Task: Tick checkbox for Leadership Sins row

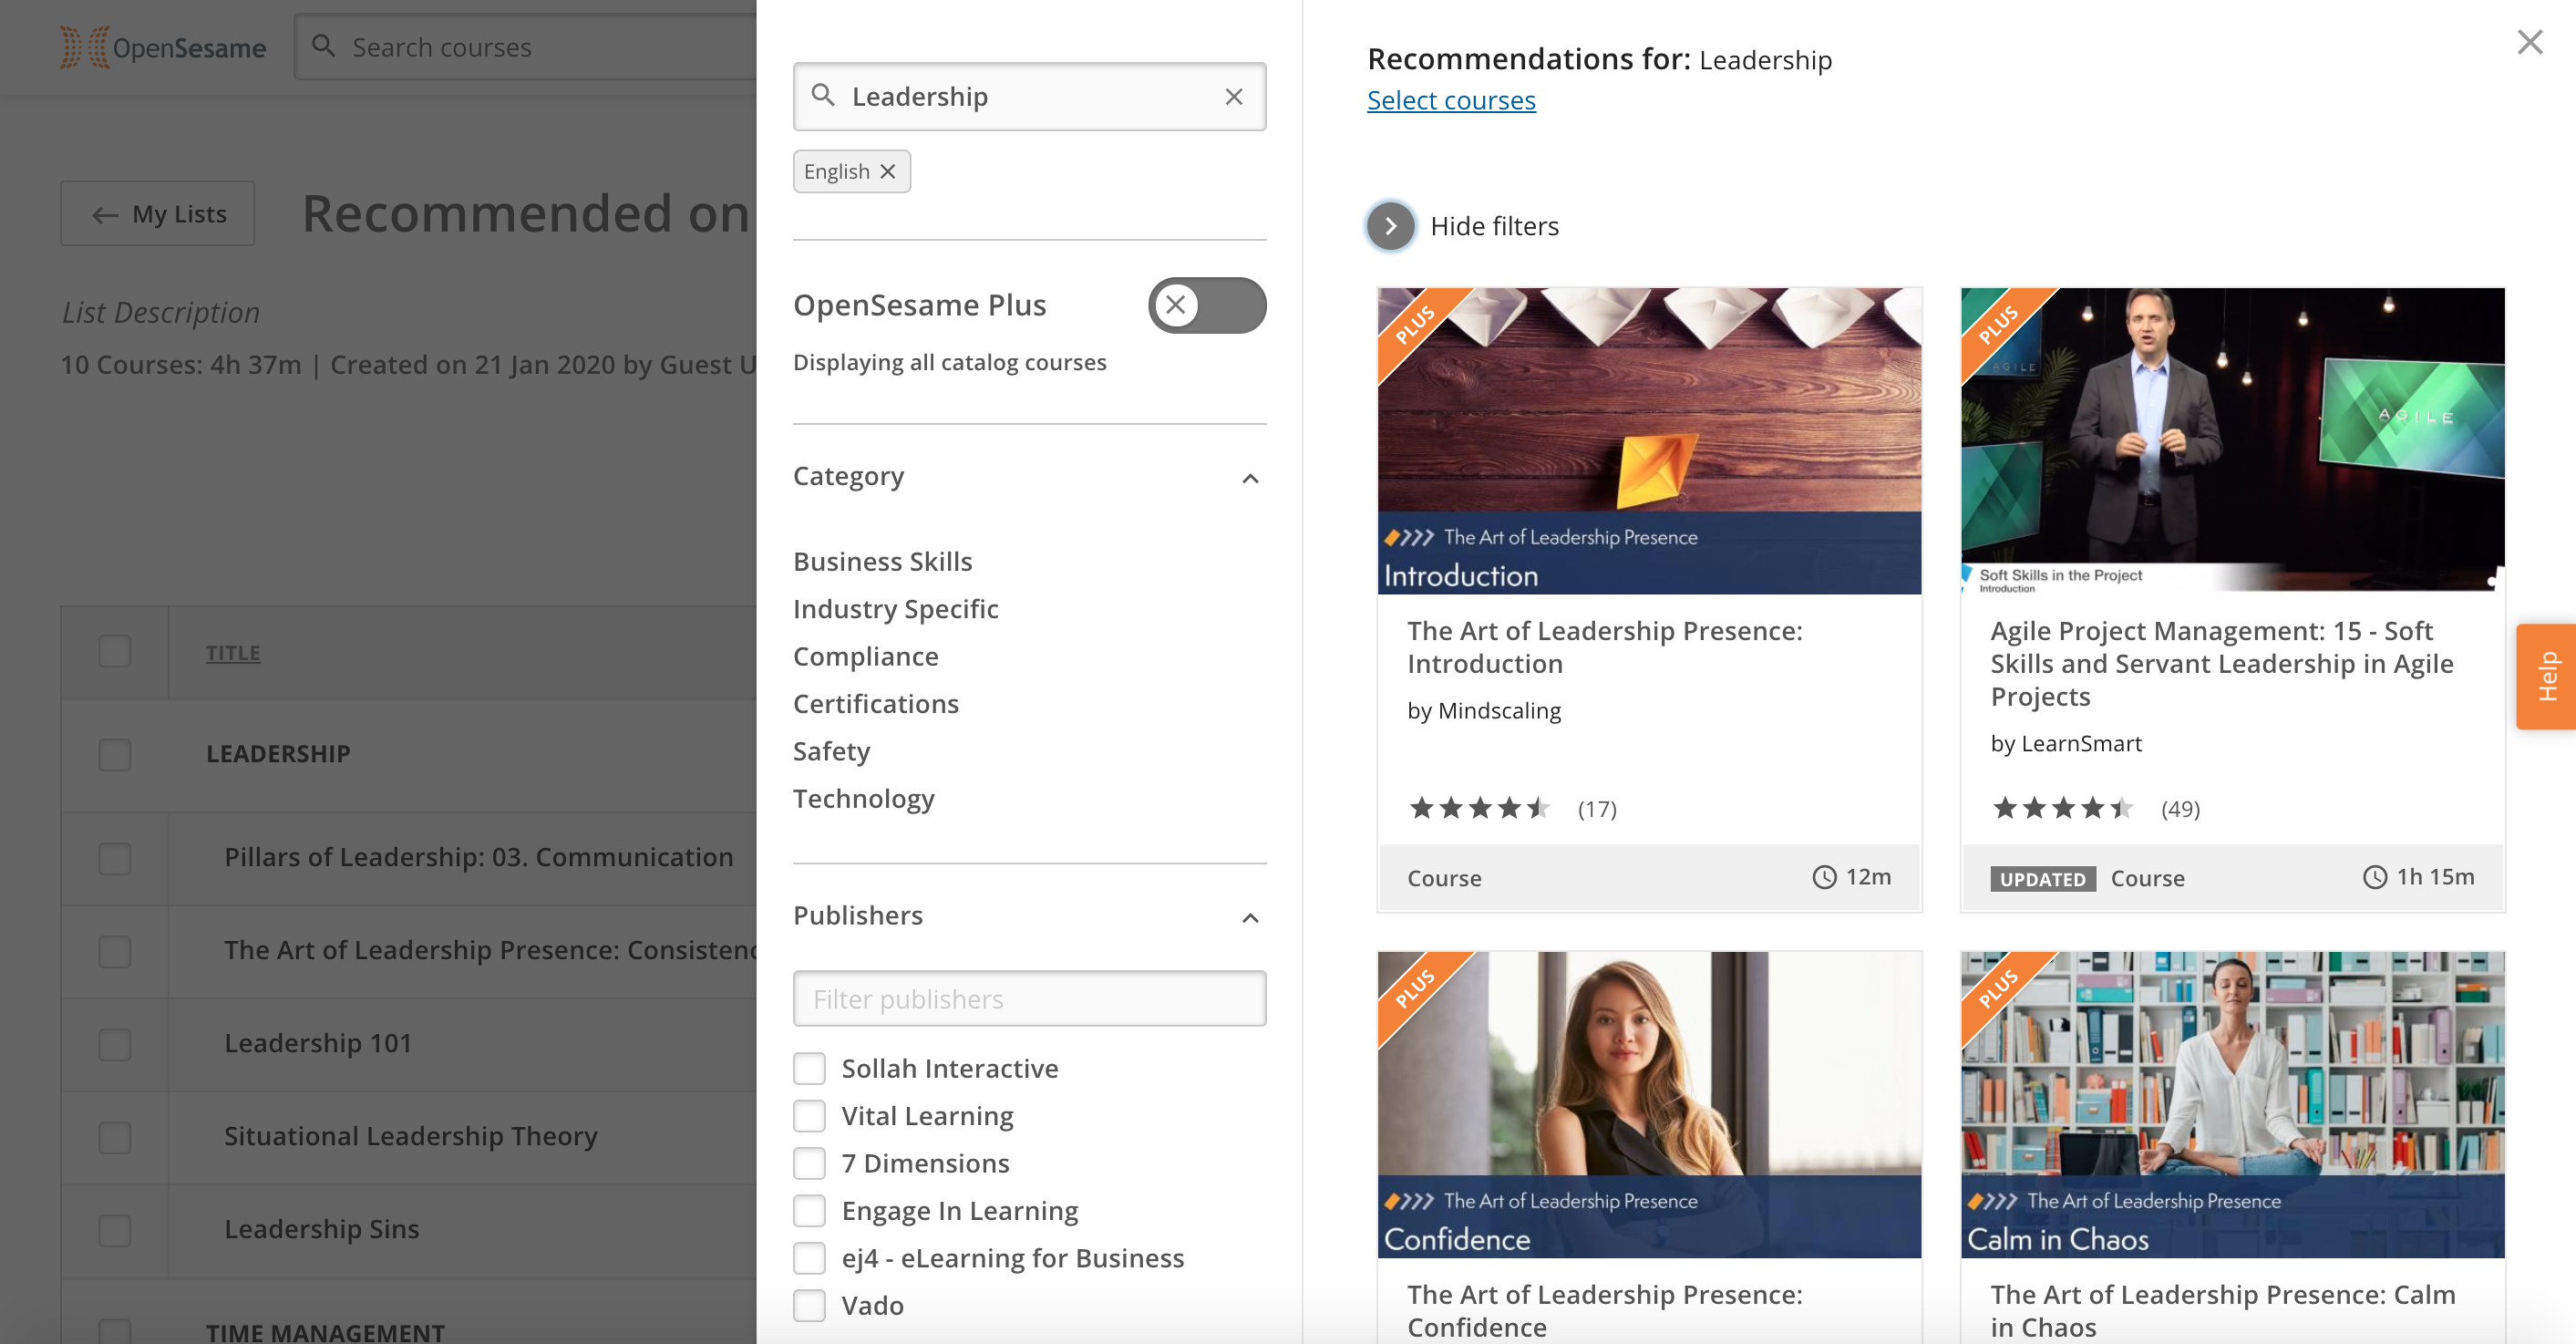Action: click(x=115, y=1230)
